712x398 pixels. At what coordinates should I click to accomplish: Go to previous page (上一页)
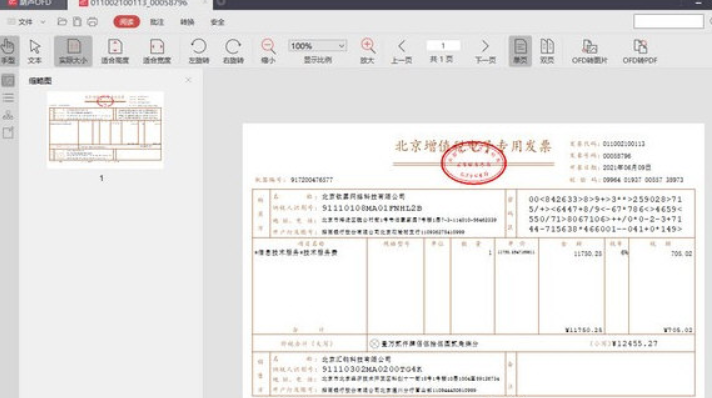pyautogui.click(x=401, y=51)
